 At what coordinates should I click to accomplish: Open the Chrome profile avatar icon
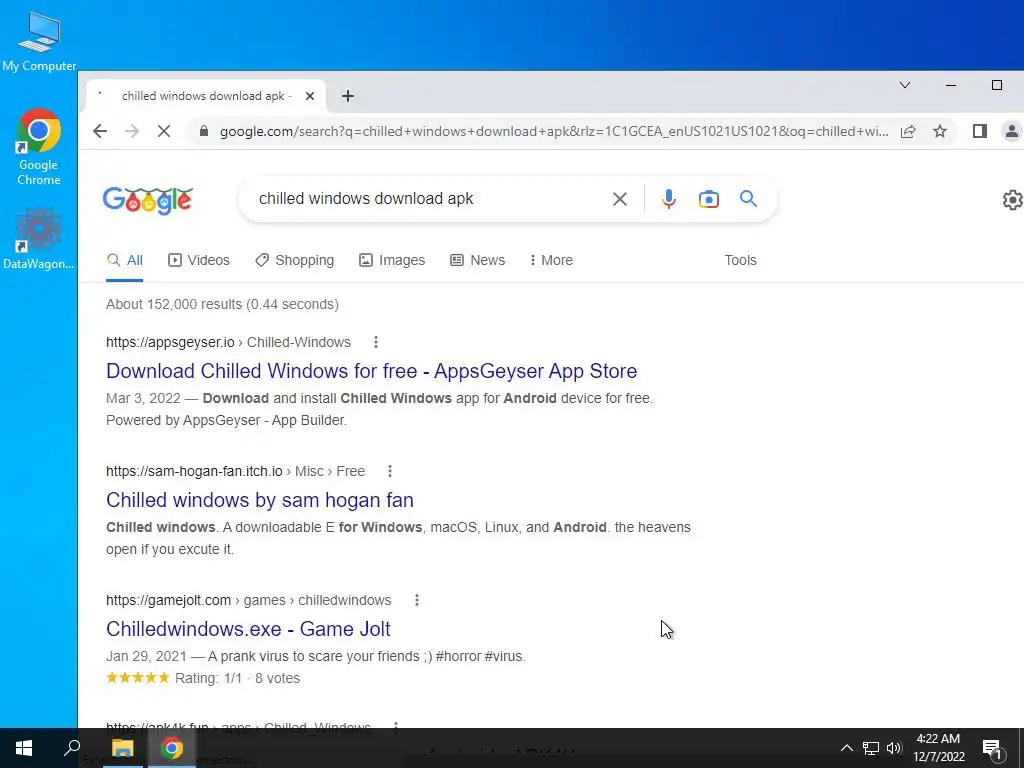click(x=1012, y=131)
